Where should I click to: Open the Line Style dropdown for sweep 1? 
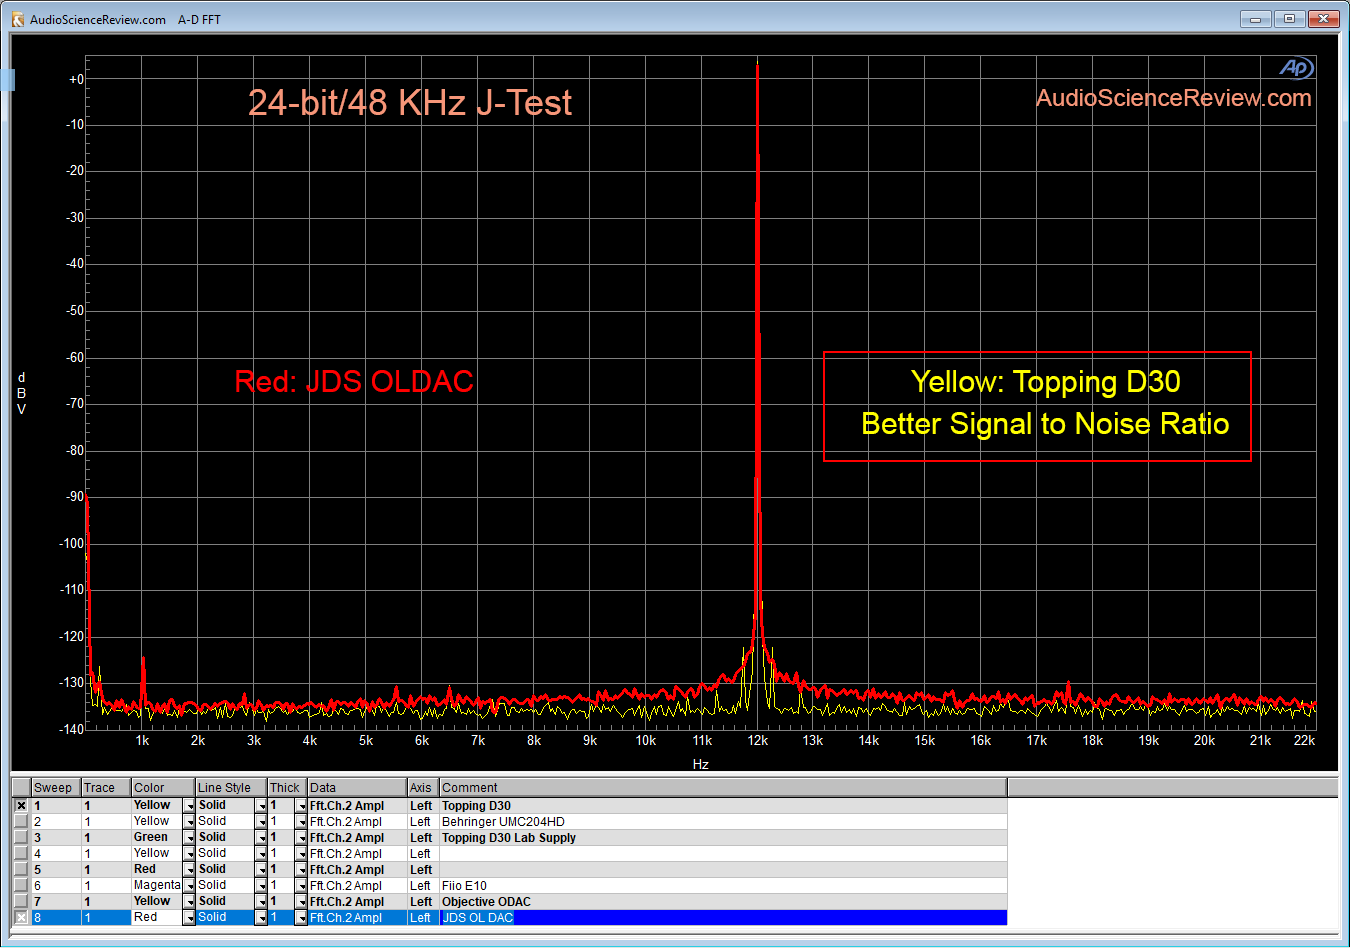point(261,805)
